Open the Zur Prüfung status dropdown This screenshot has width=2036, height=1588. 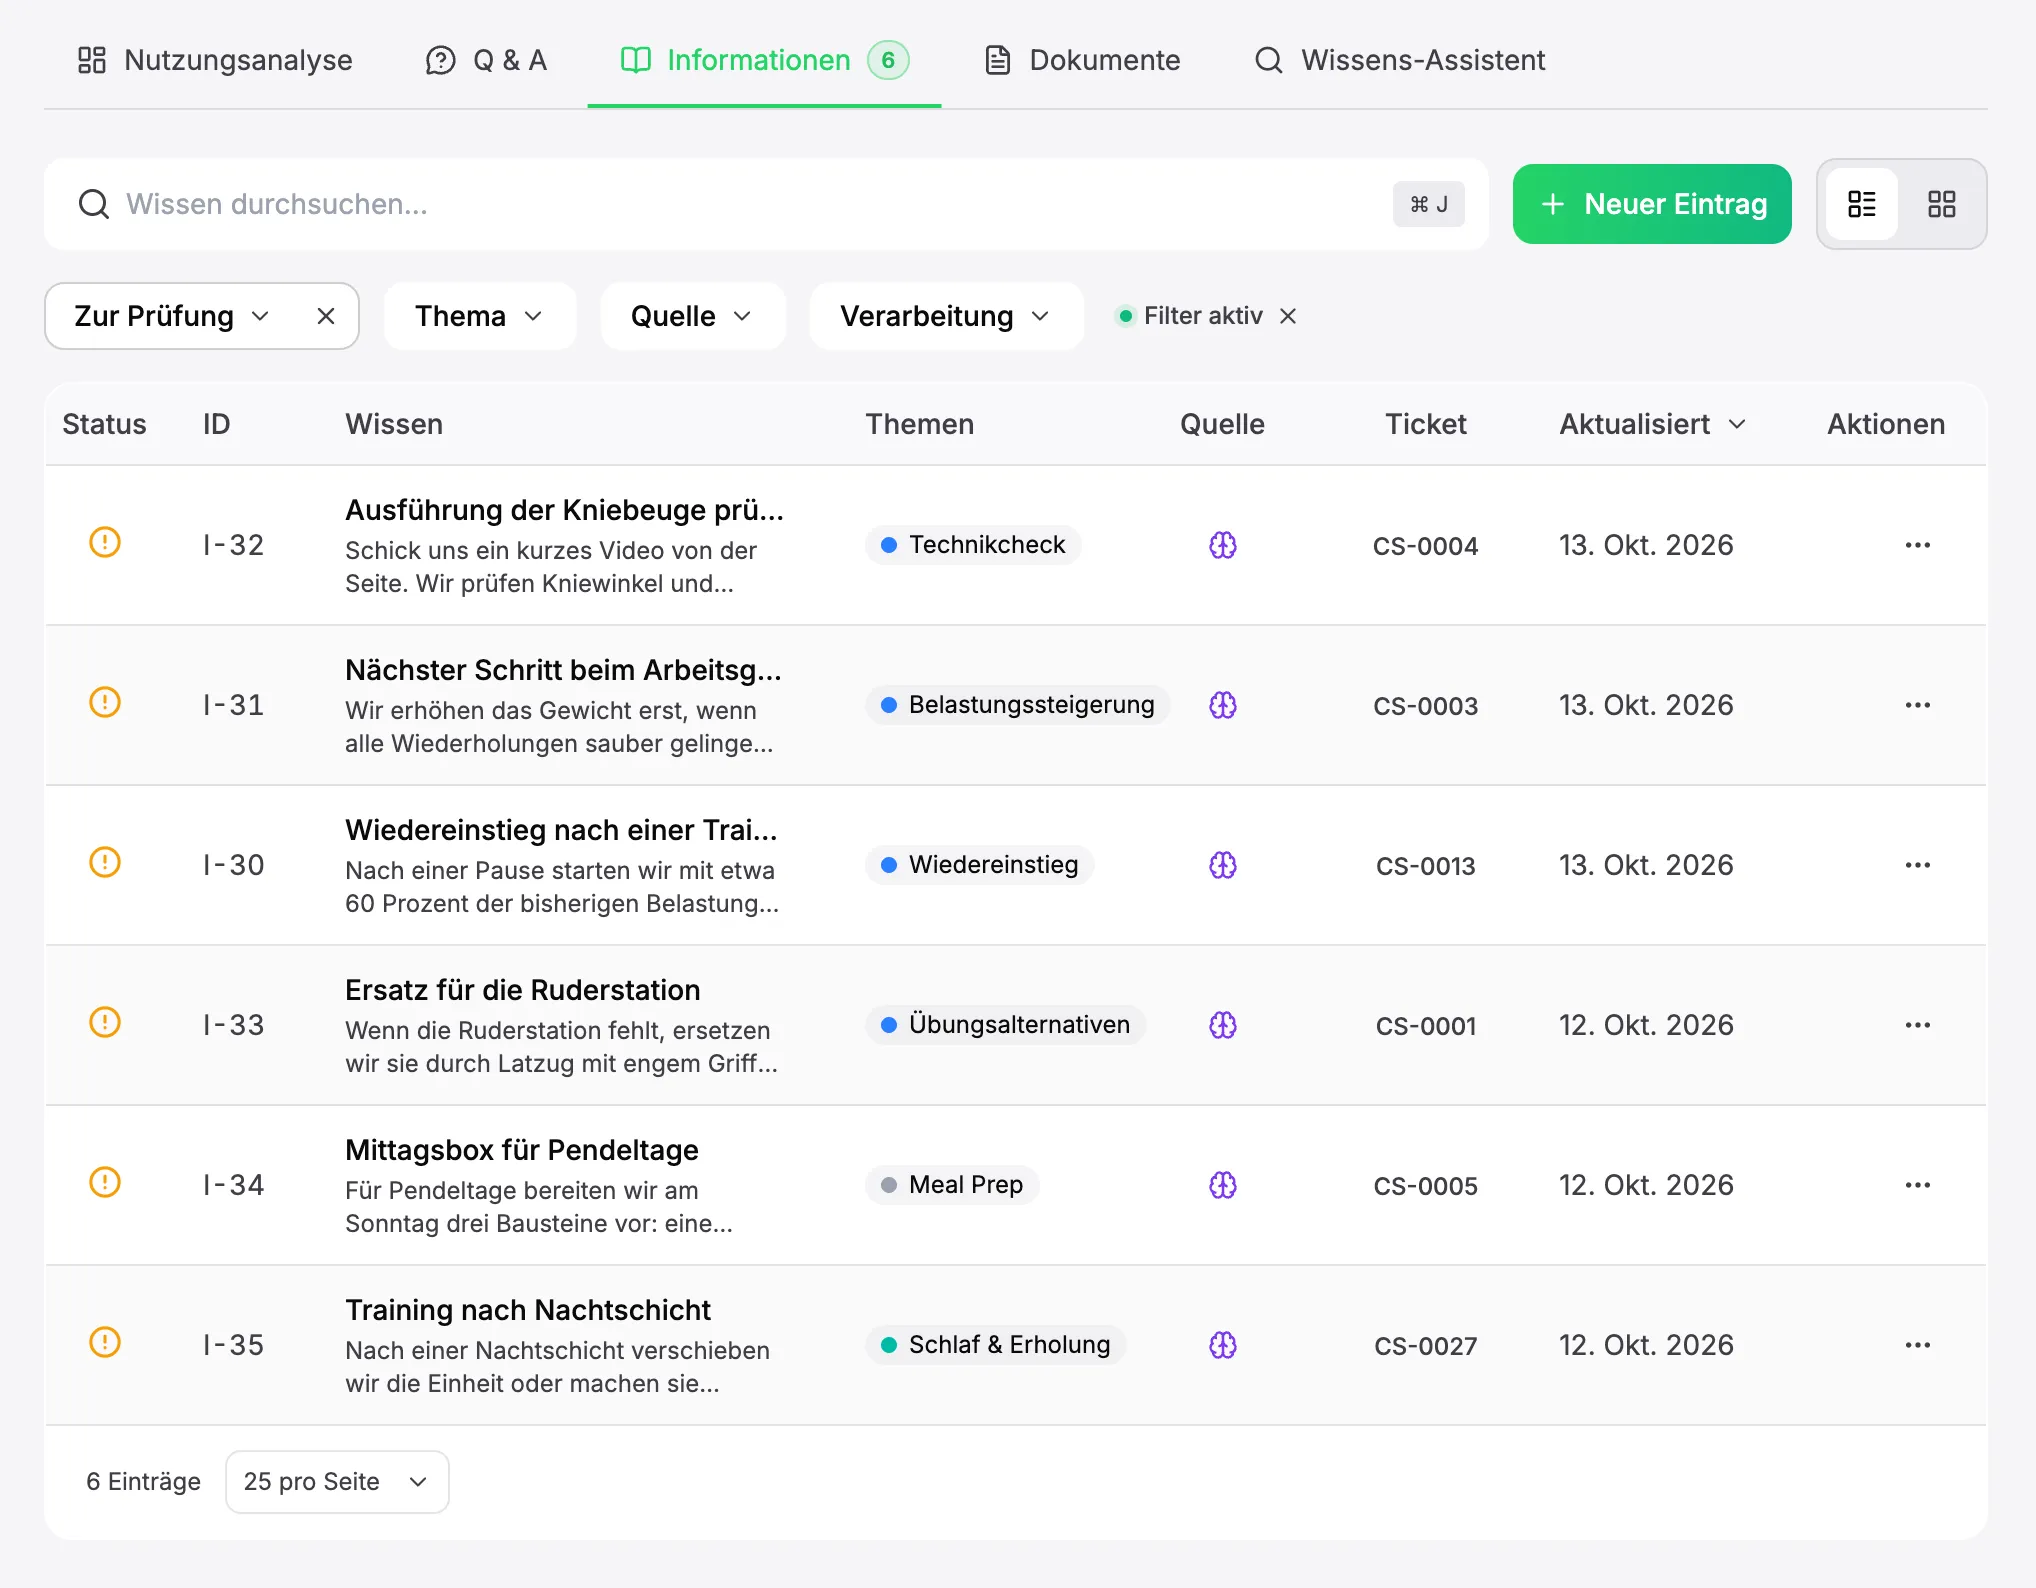172,316
